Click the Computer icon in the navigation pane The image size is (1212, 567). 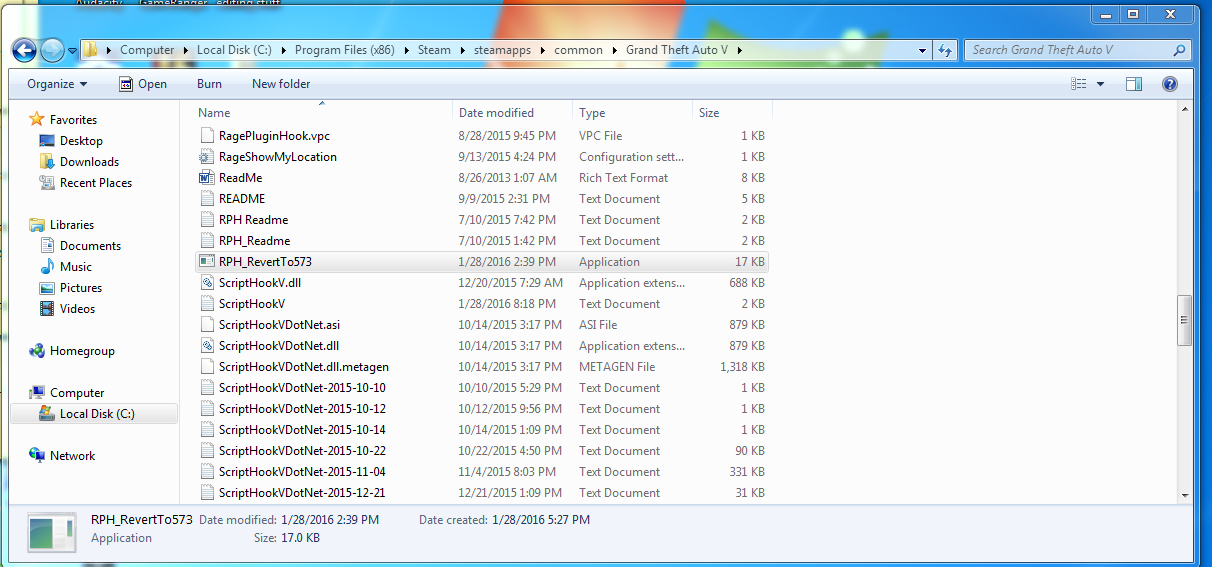click(37, 392)
